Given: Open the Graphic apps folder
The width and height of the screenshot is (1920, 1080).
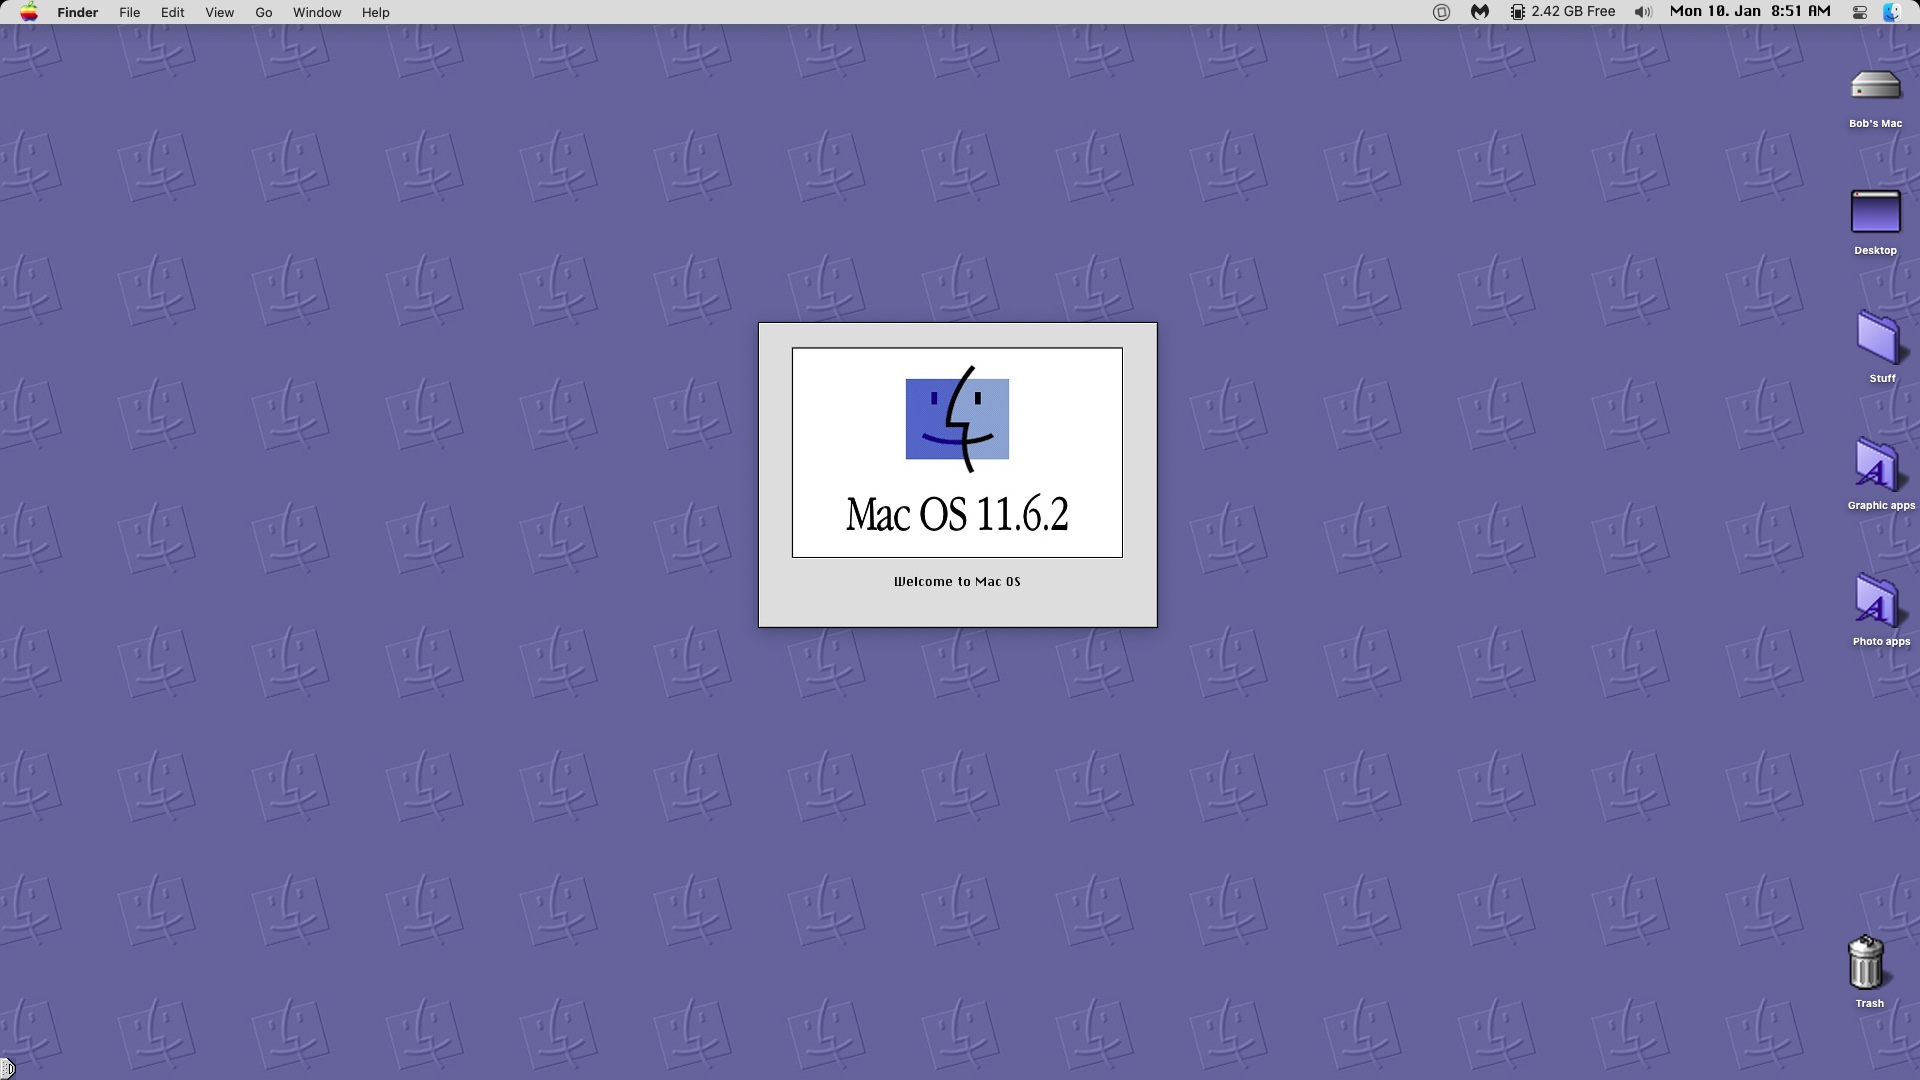Looking at the screenshot, I should coord(1877,467).
